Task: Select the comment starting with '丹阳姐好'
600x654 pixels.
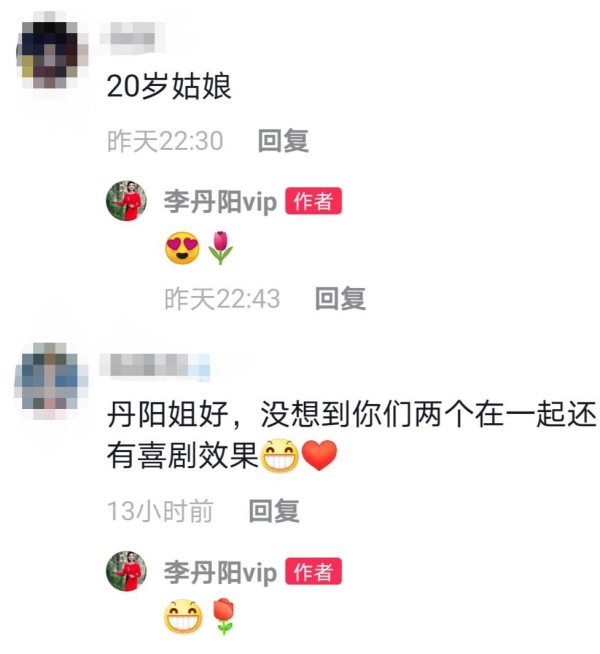Action: pyautogui.click(x=351, y=435)
